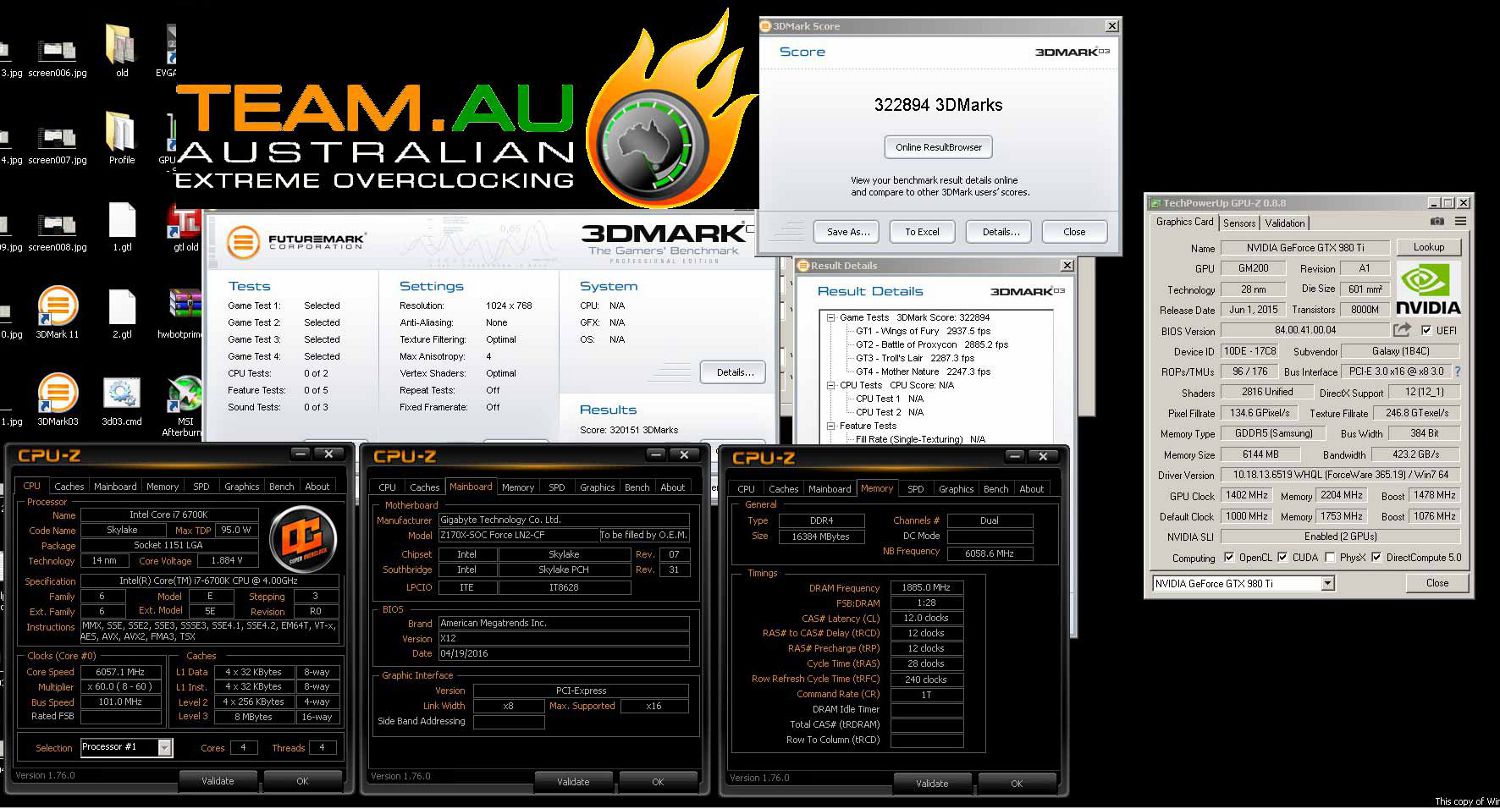This screenshot has width=1500, height=809.
Task: Collapse the CPU Tests tree node
Action: click(830, 385)
